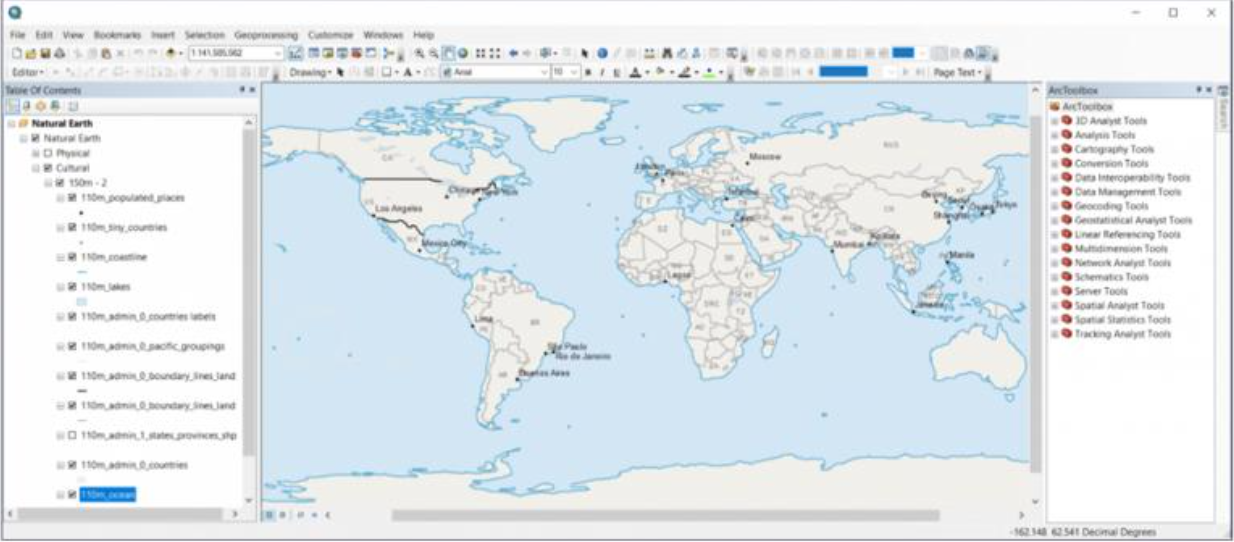1234x542 pixels.
Task: Collapse the Cultural group layer
Action: point(35,168)
